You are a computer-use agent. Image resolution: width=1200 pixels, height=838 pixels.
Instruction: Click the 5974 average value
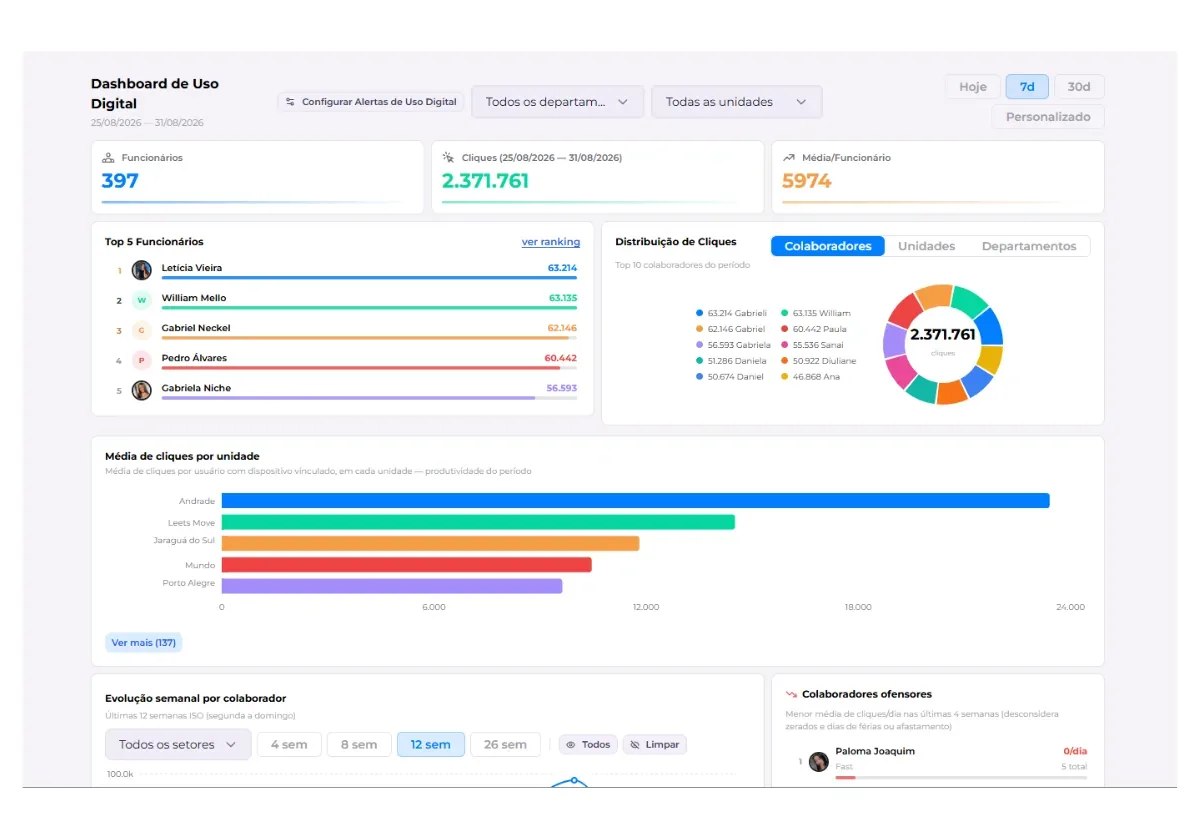(807, 181)
